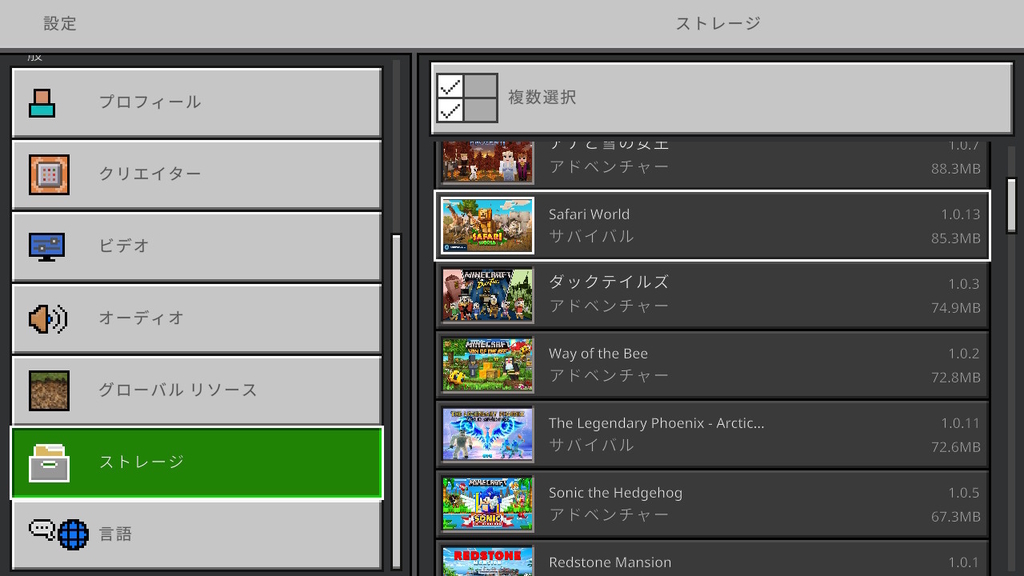The height and width of the screenshot is (576, 1024).
Task: Click the Storage file drawer icon
Action: click(x=49, y=463)
